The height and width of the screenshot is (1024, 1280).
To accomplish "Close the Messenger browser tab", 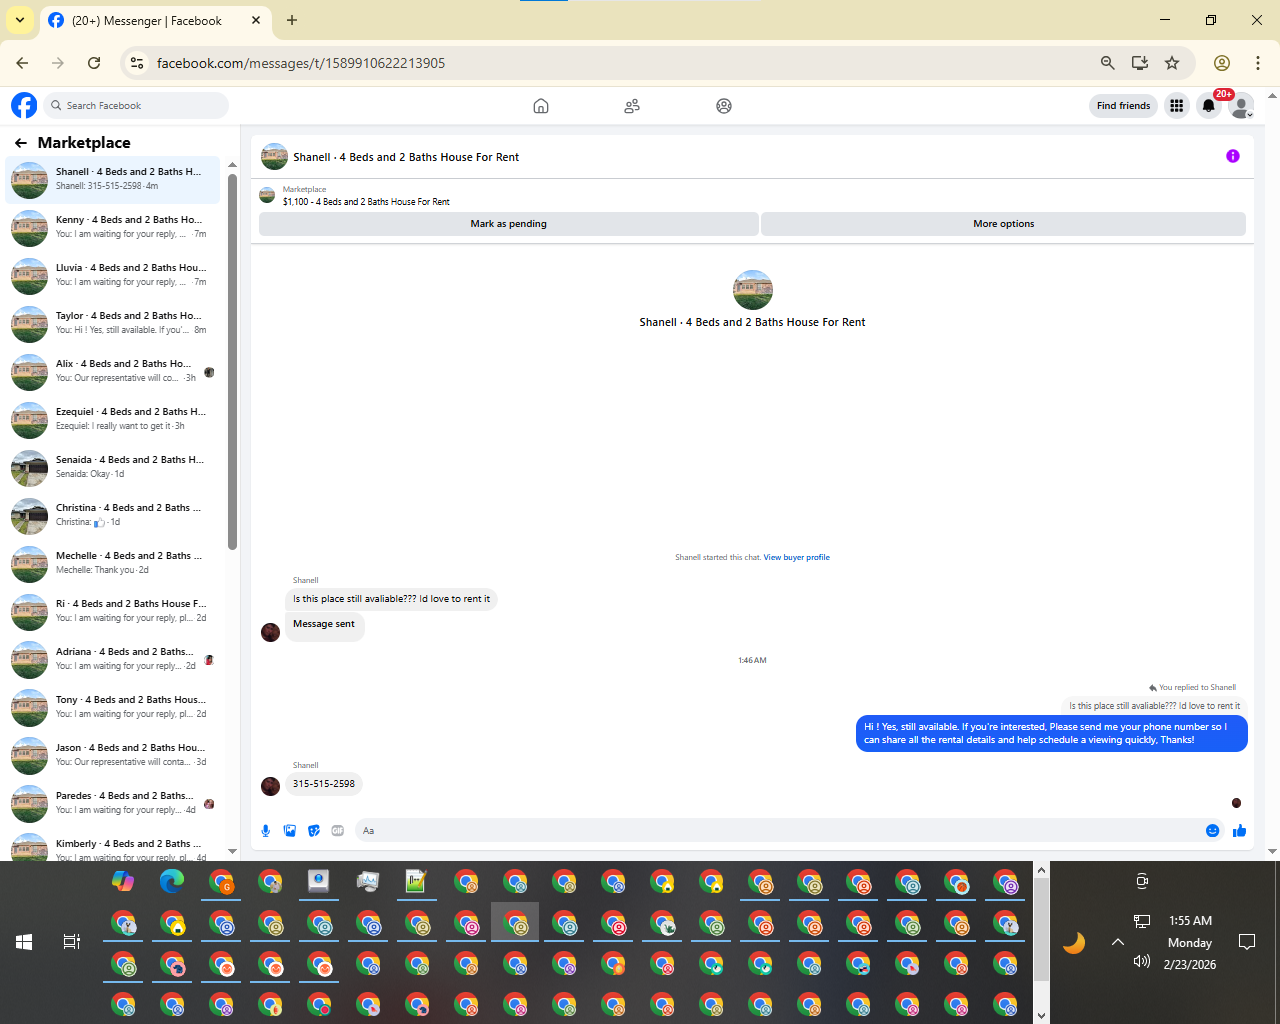I will click(256, 20).
